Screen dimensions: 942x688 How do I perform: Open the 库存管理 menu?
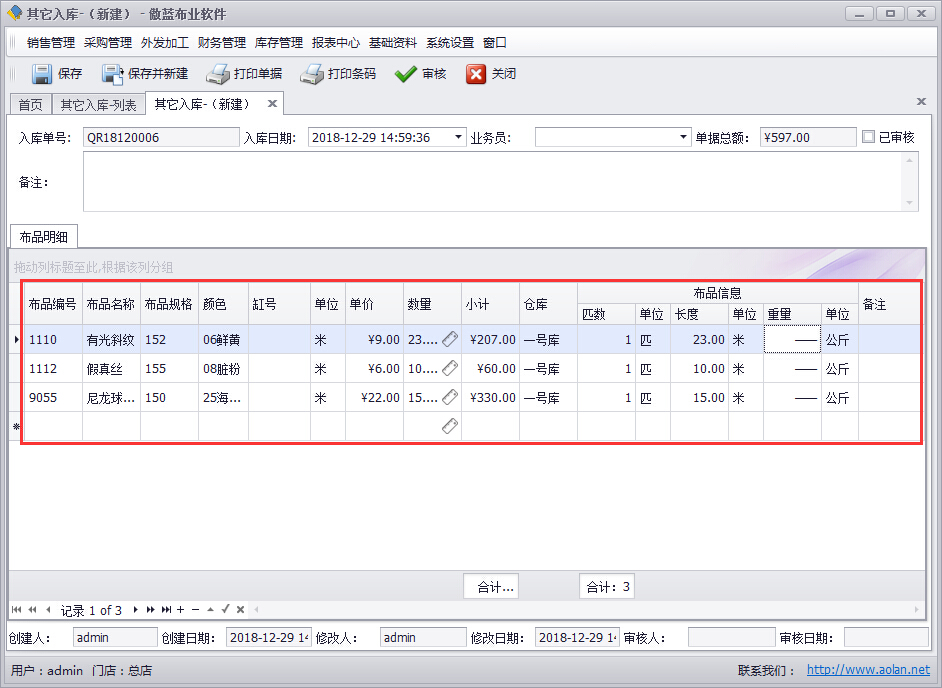278,43
